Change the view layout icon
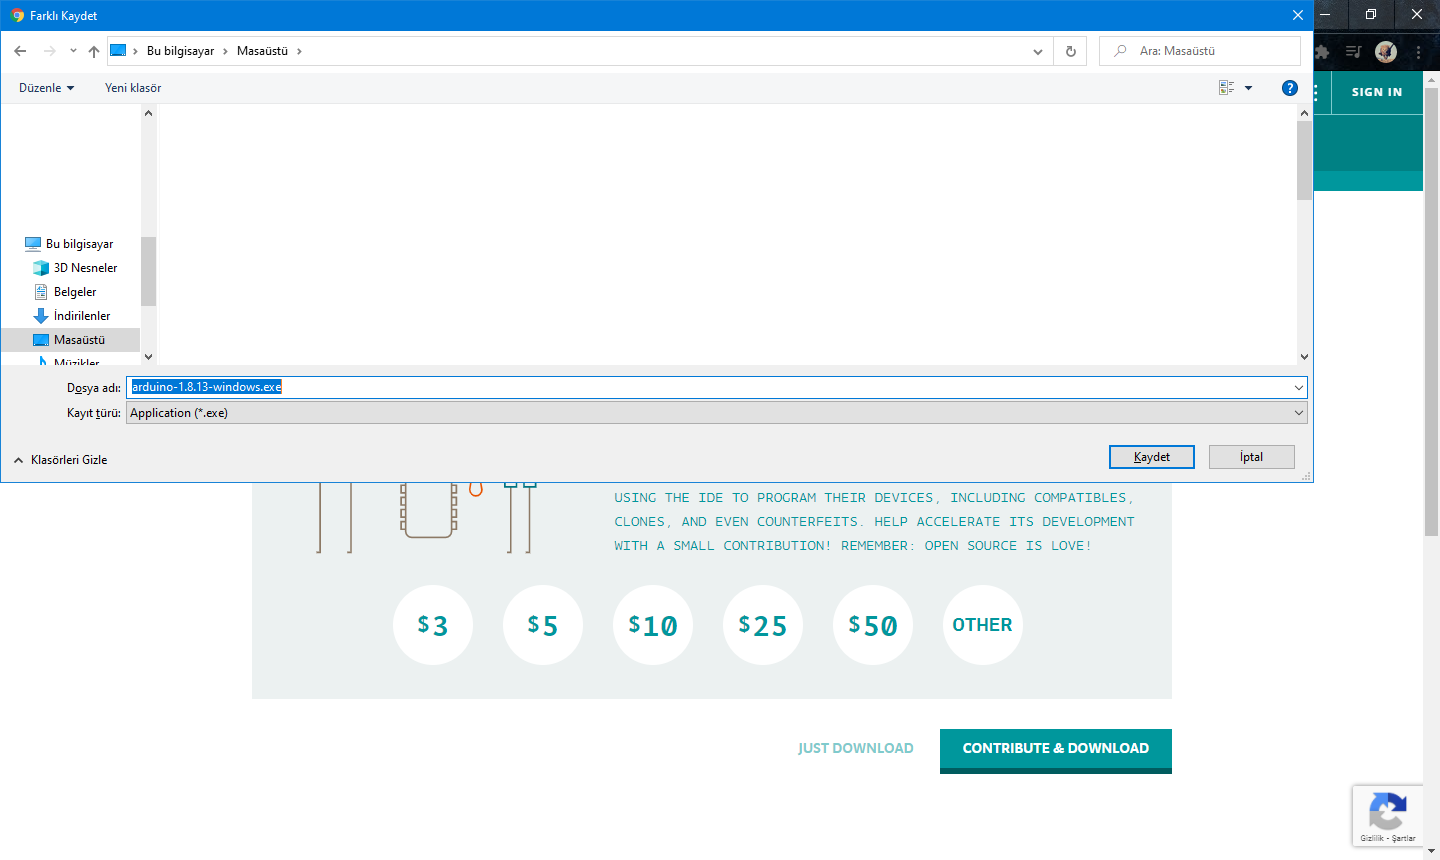Viewport: 1440px width, 860px height. [1226, 88]
